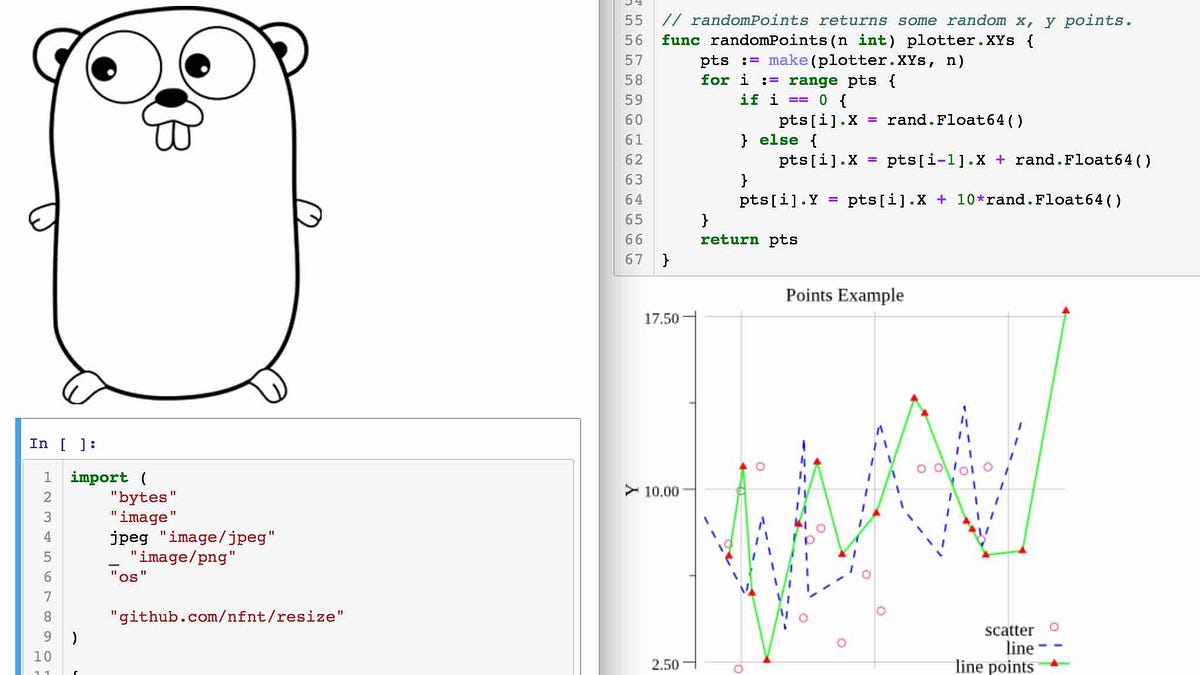Click the scatter legend label text
Viewport: 1200px width, 675px height.
(1009, 630)
